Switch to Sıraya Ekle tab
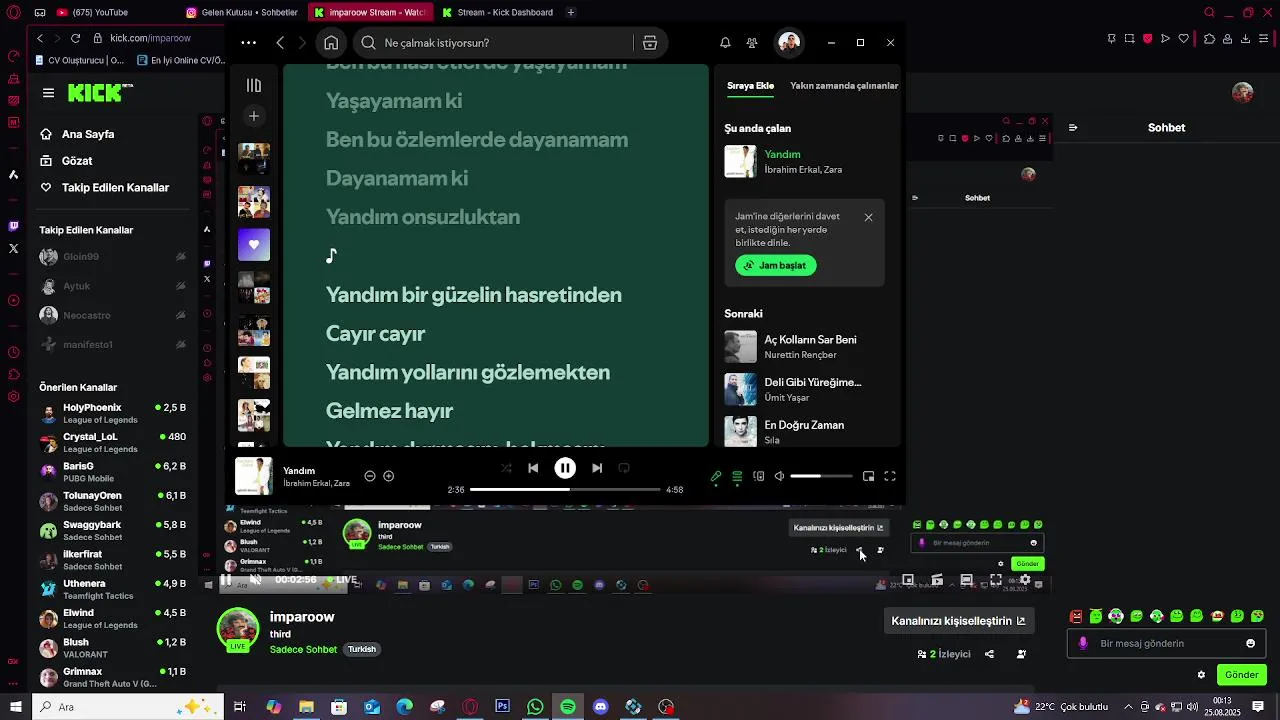 point(751,86)
